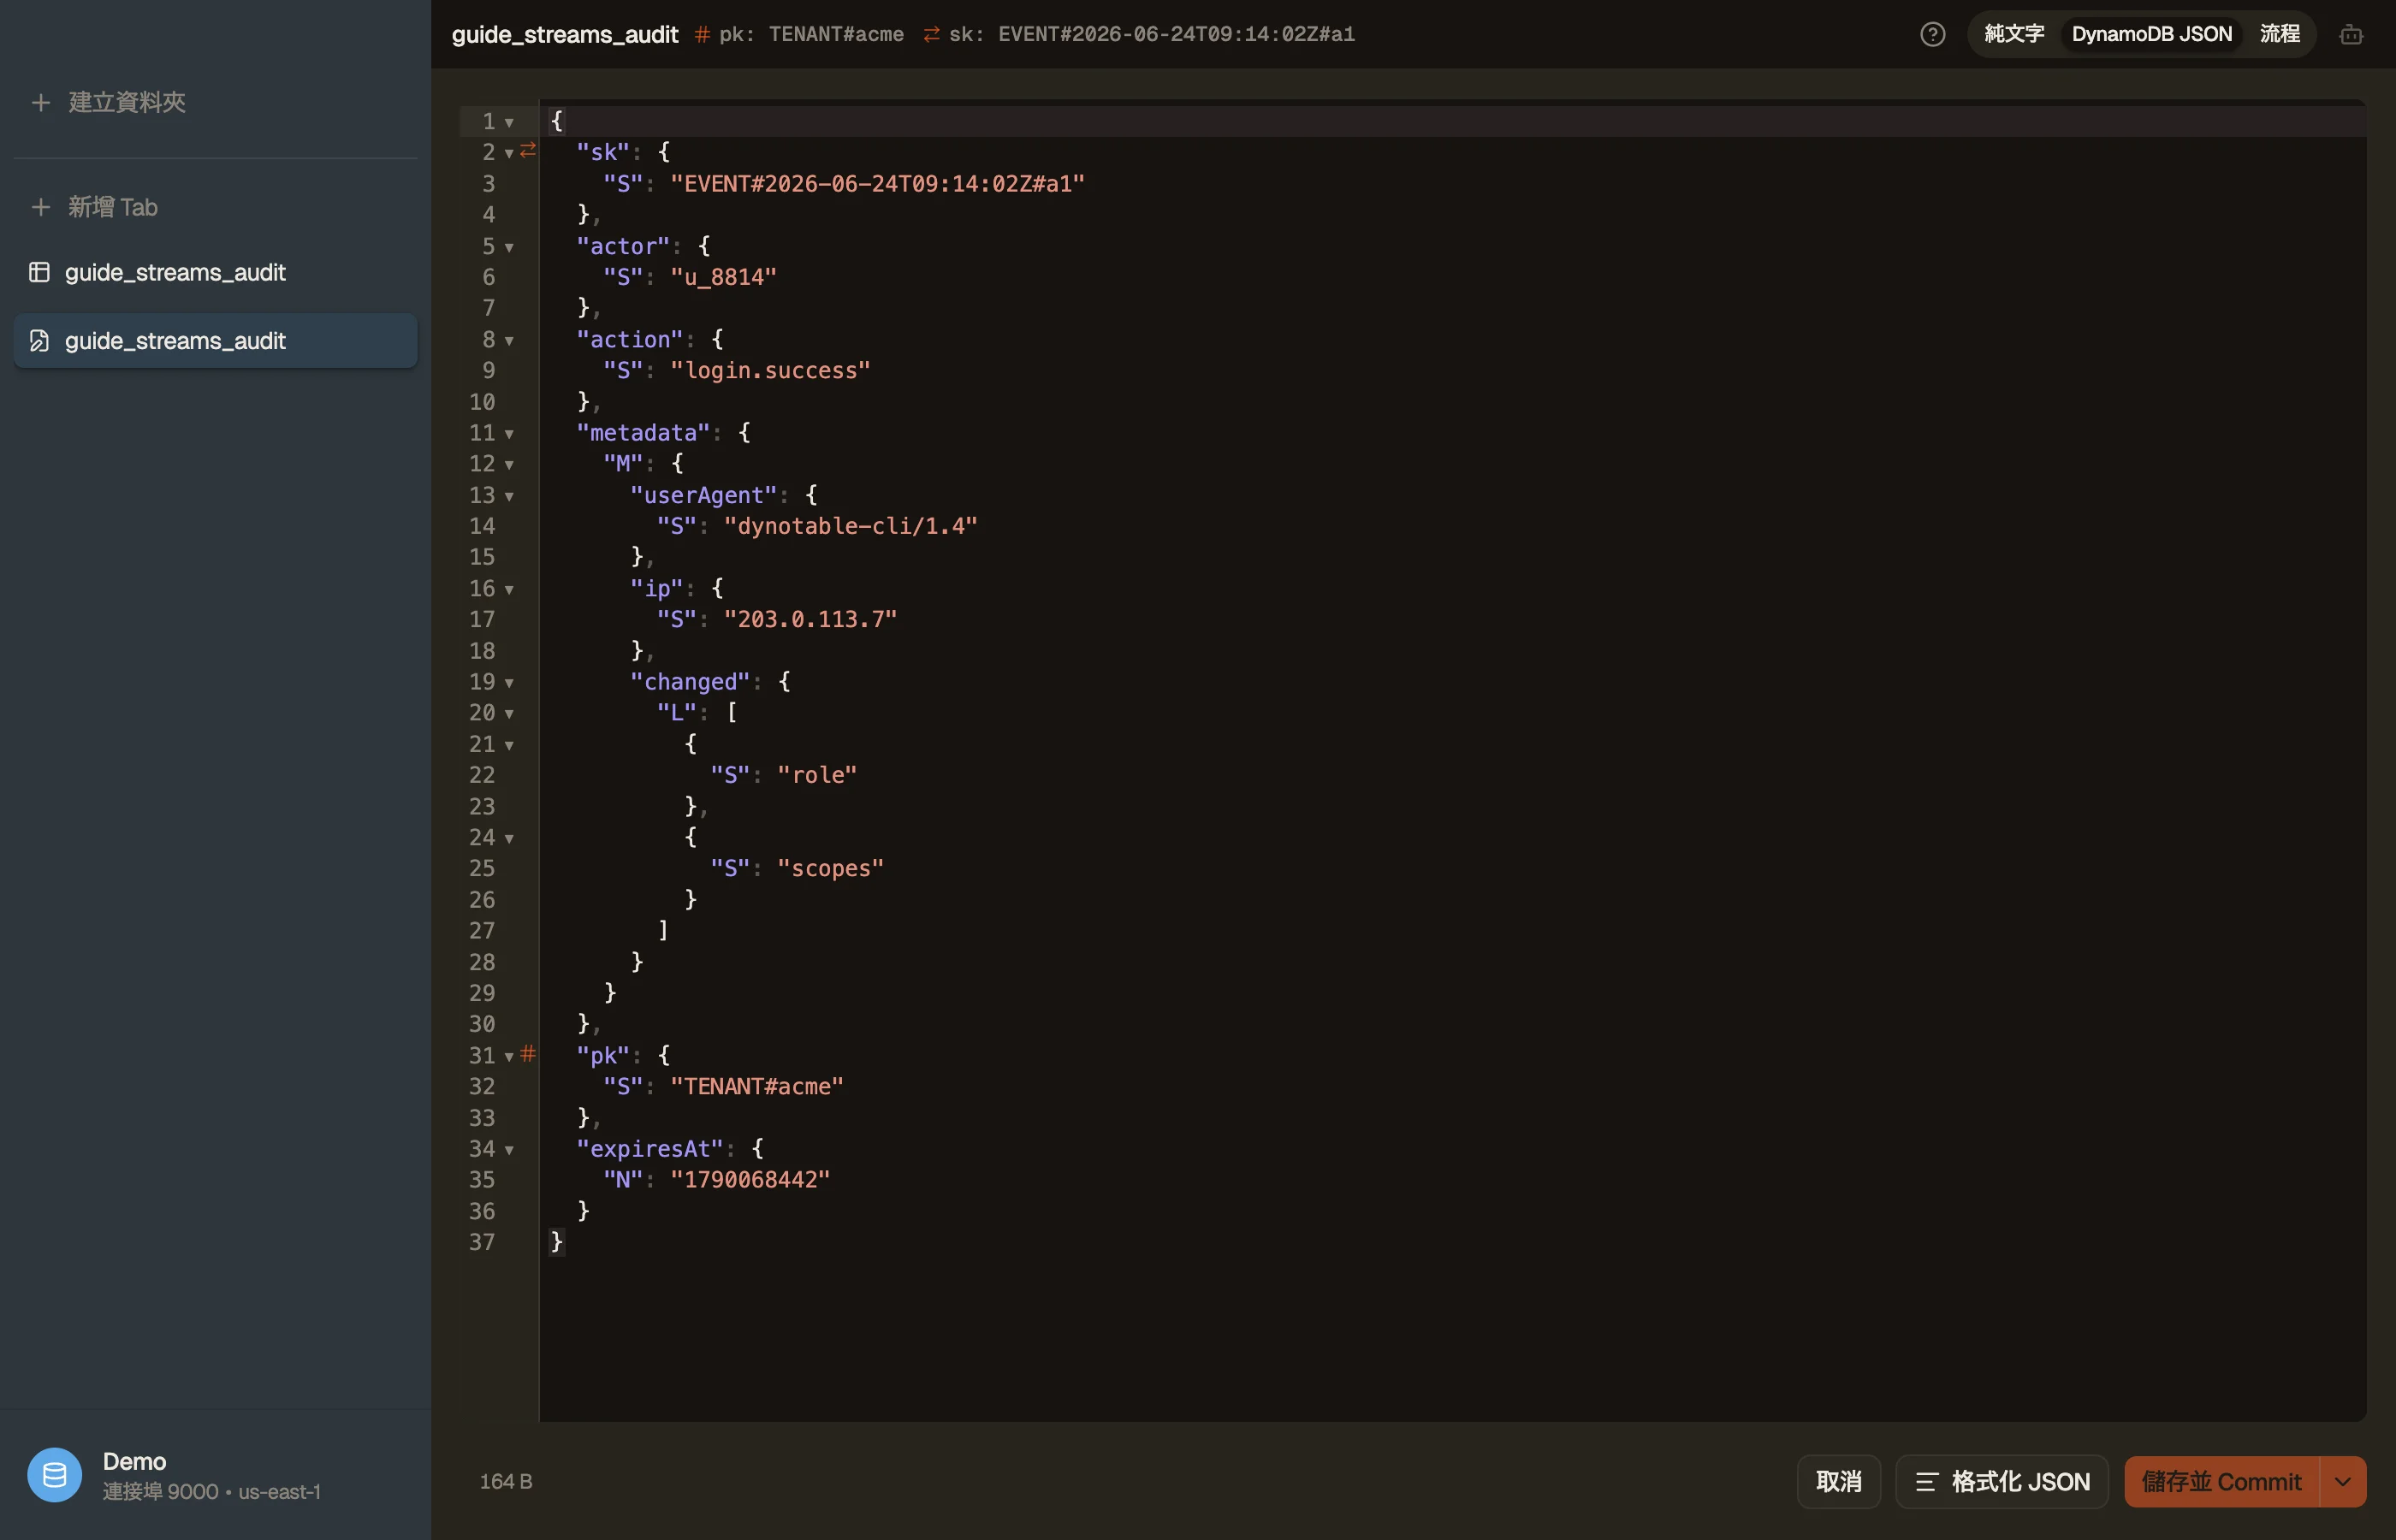Click the "EVENT#2026-06-24T09:14:02Z#a1" string value

(x=877, y=184)
